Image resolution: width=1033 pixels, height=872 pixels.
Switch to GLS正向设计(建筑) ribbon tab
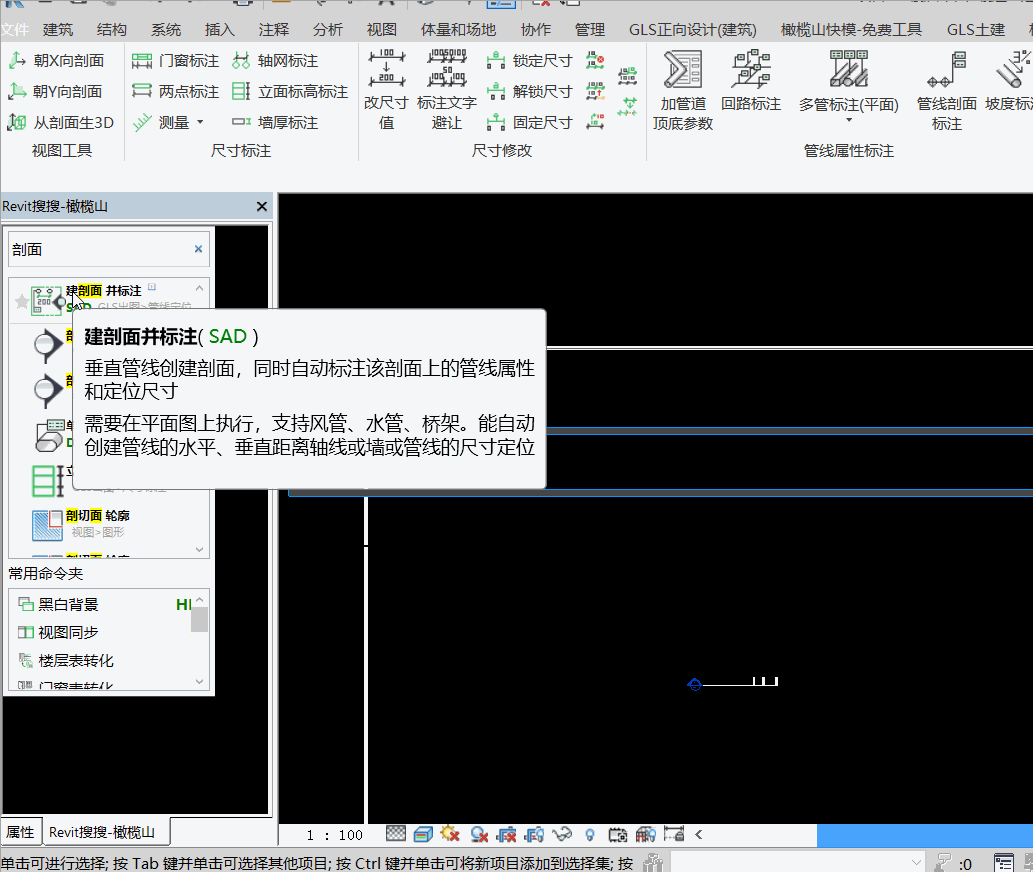[692, 30]
